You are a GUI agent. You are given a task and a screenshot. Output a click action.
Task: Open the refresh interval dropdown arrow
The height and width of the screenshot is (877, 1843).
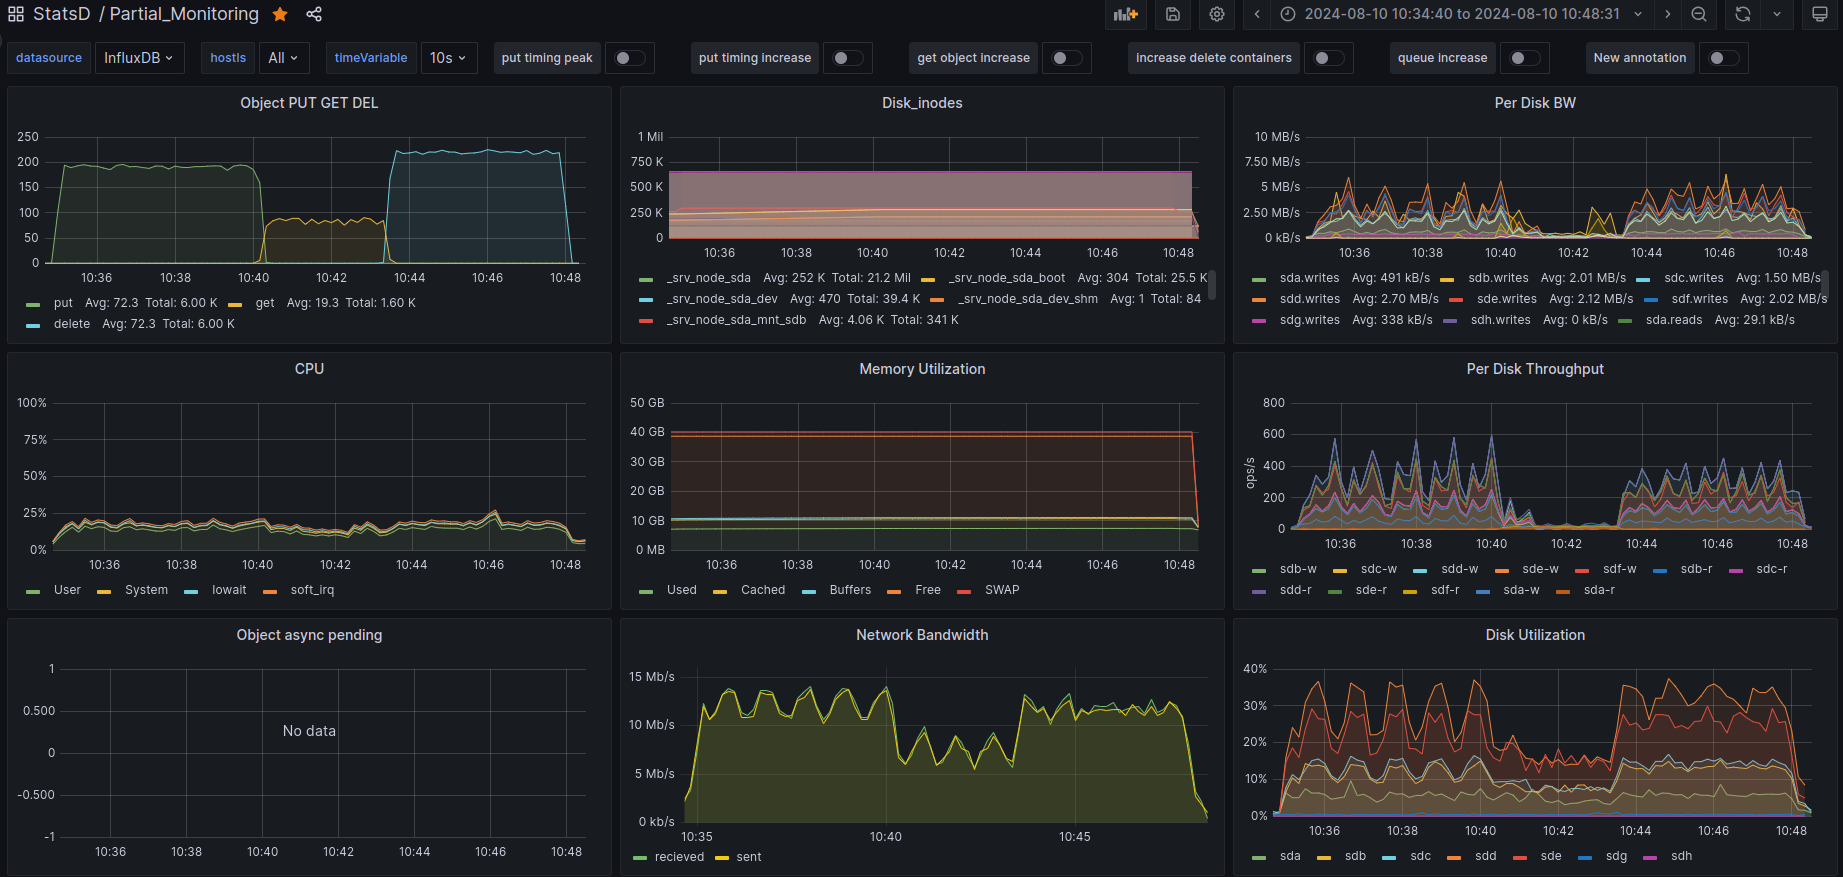pos(1777,14)
